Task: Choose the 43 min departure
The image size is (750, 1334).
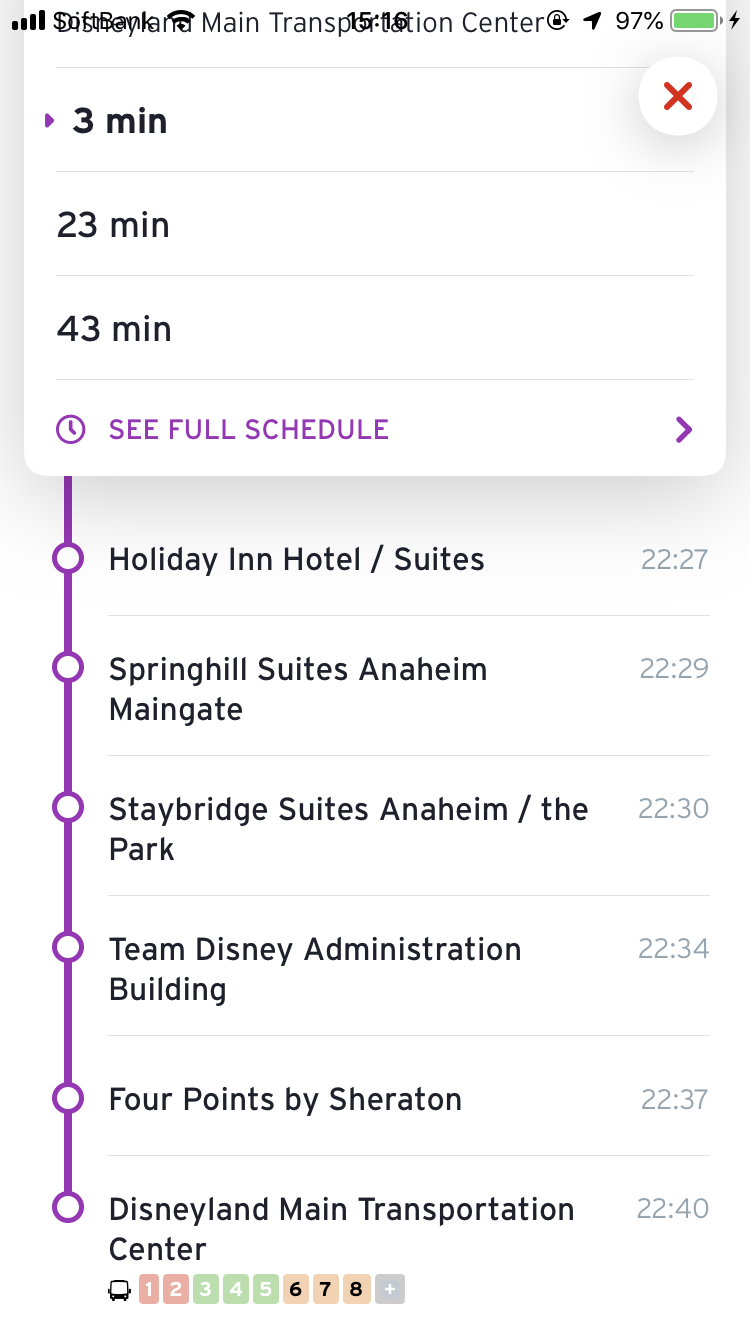Action: (374, 329)
